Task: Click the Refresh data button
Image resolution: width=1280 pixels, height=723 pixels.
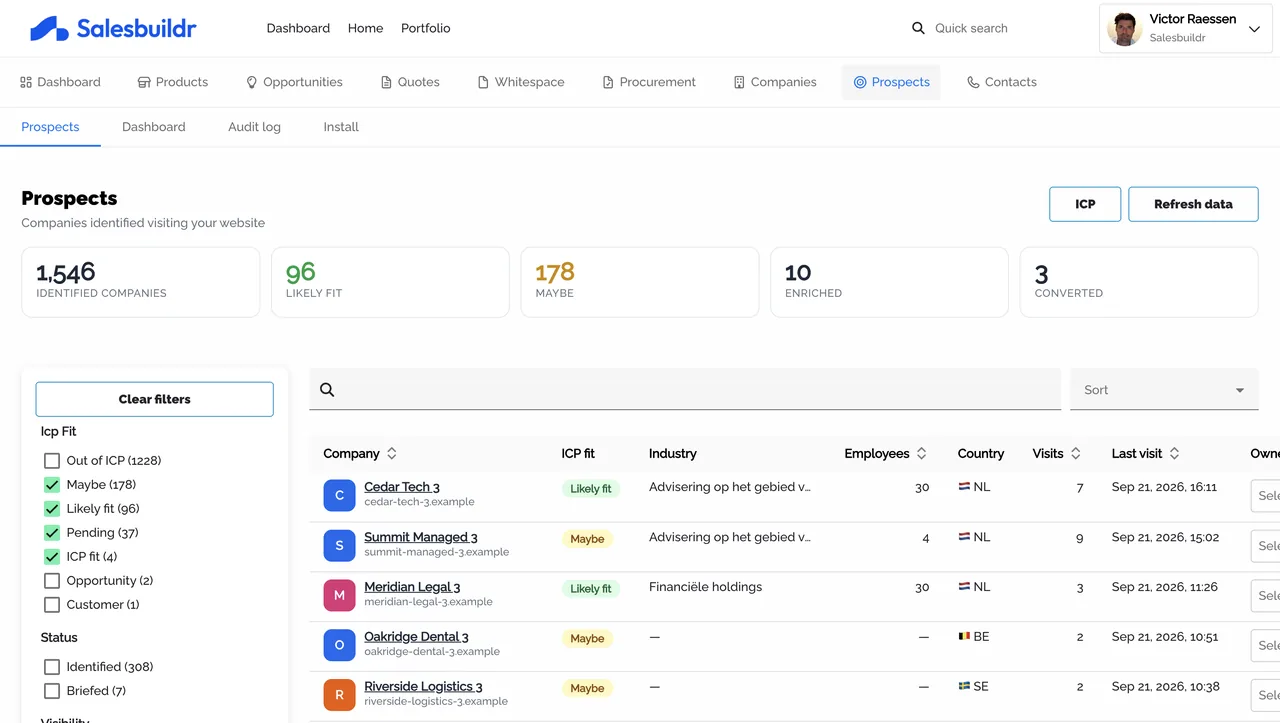Action: point(1193,204)
